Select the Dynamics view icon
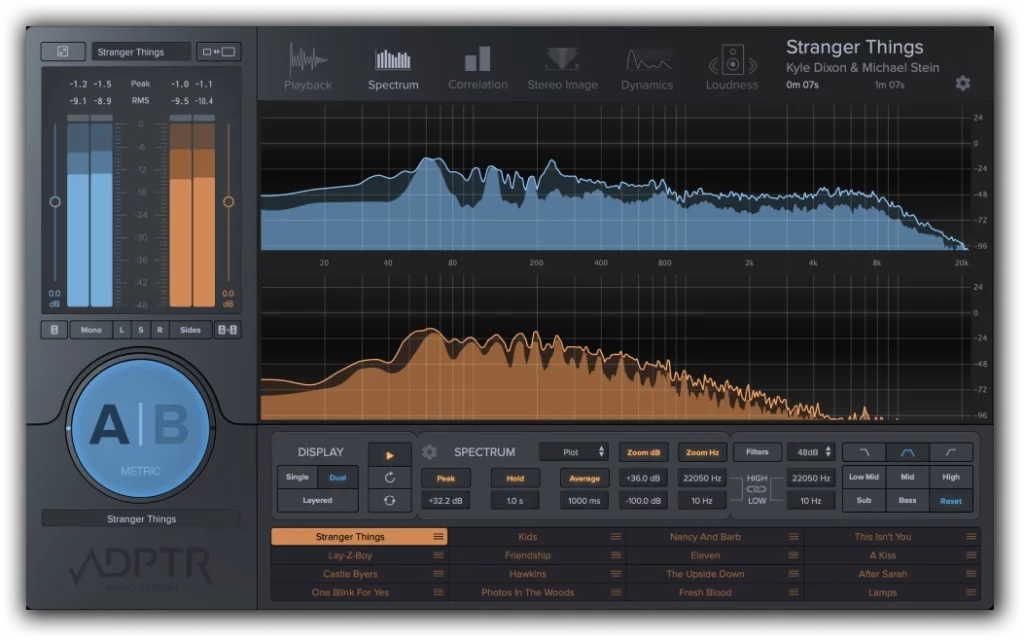Image resolution: width=1024 pixels, height=640 pixels. point(647,66)
